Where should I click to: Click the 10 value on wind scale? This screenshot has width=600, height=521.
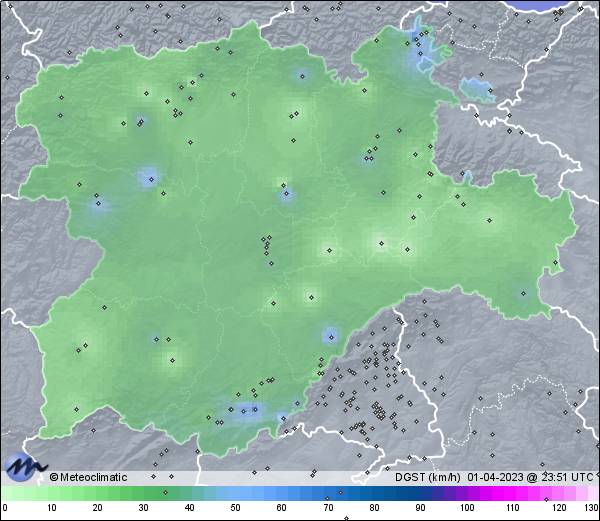pyautogui.click(x=52, y=508)
